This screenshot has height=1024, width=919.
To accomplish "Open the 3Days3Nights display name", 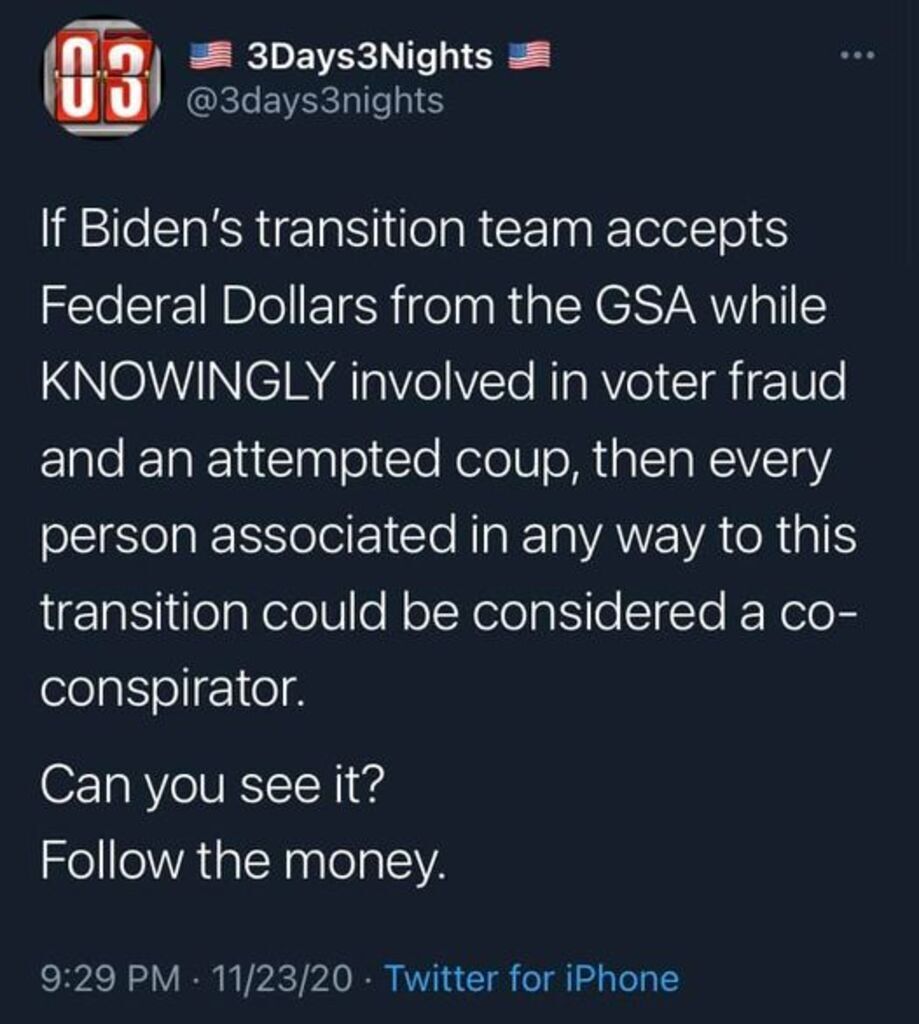I will 369,58.
